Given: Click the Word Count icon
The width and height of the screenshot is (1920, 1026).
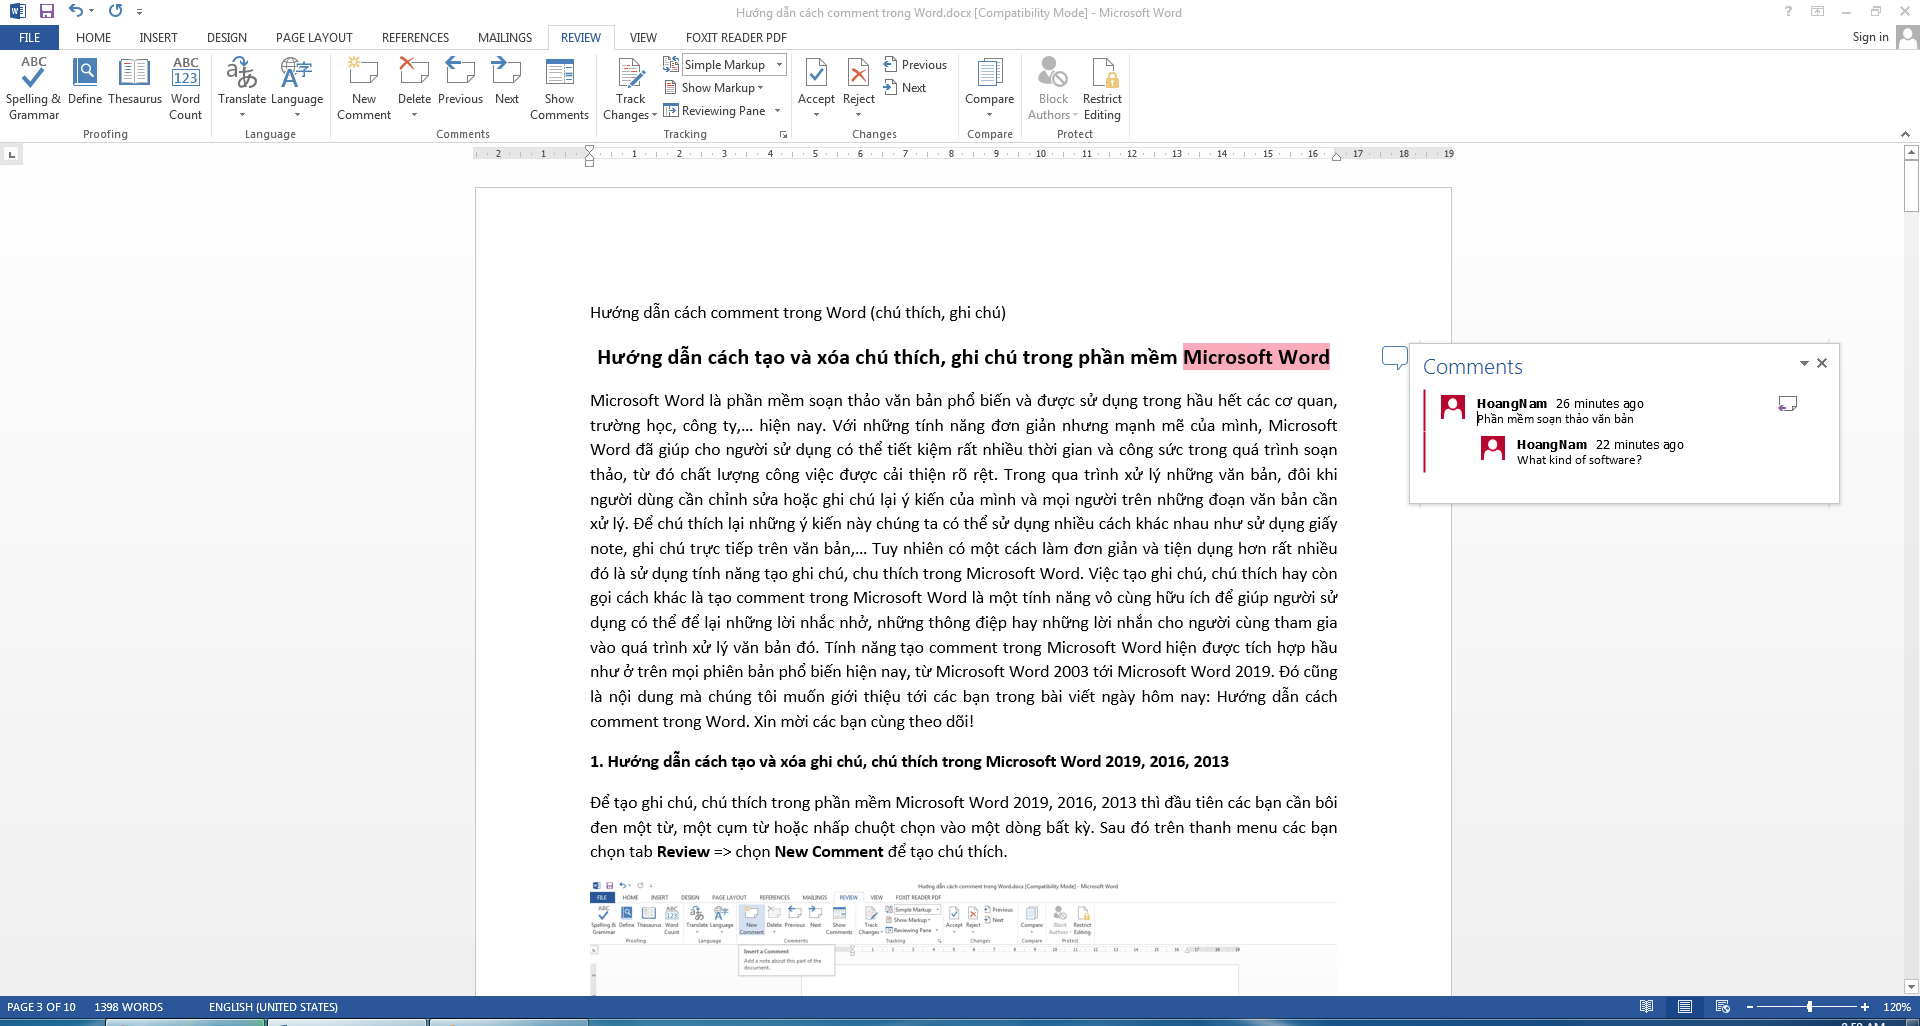Looking at the screenshot, I should (x=185, y=76).
